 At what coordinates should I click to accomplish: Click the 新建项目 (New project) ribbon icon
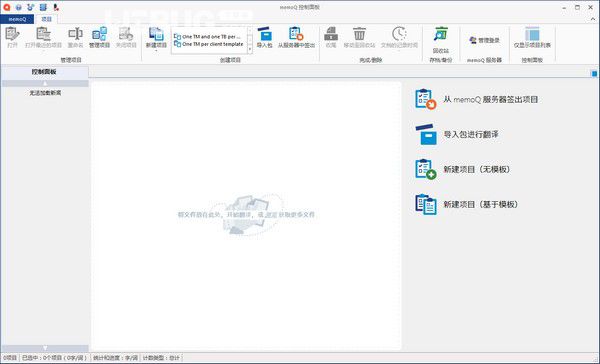point(156,34)
